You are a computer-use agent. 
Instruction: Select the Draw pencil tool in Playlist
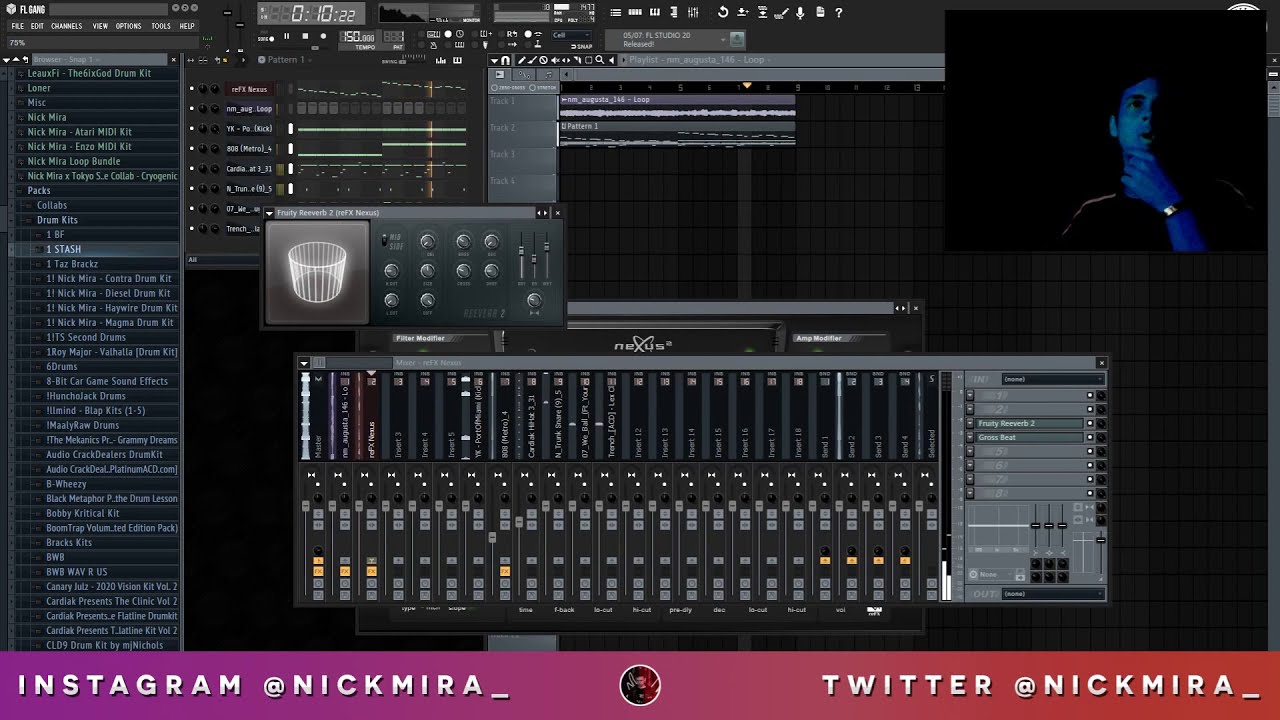click(x=521, y=60)
